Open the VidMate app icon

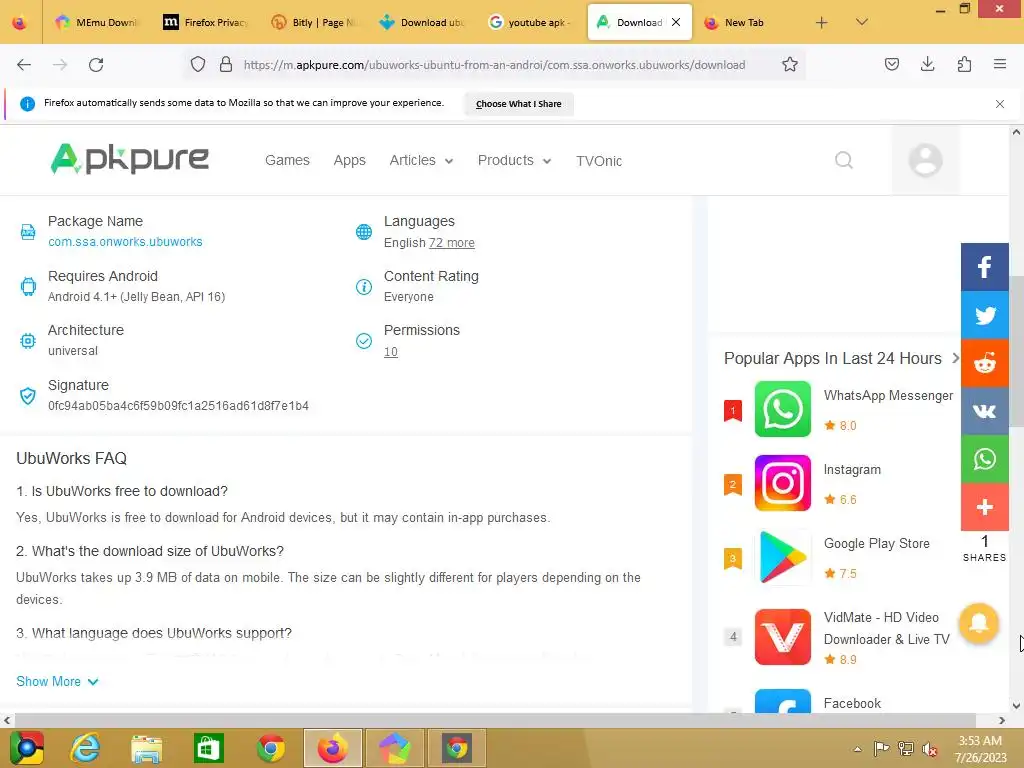[x=782, y=637]
